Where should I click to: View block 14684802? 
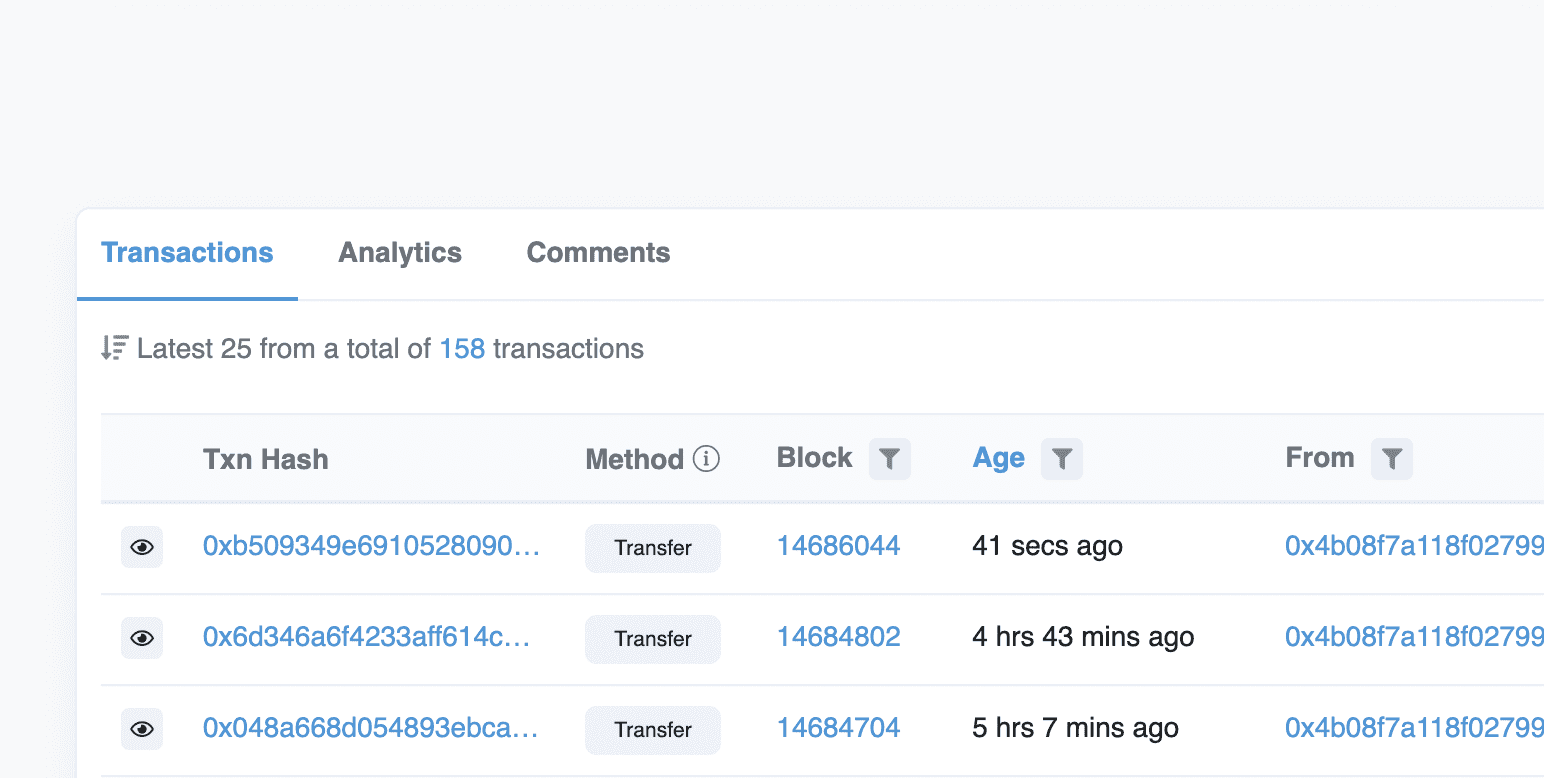(838, 637)
